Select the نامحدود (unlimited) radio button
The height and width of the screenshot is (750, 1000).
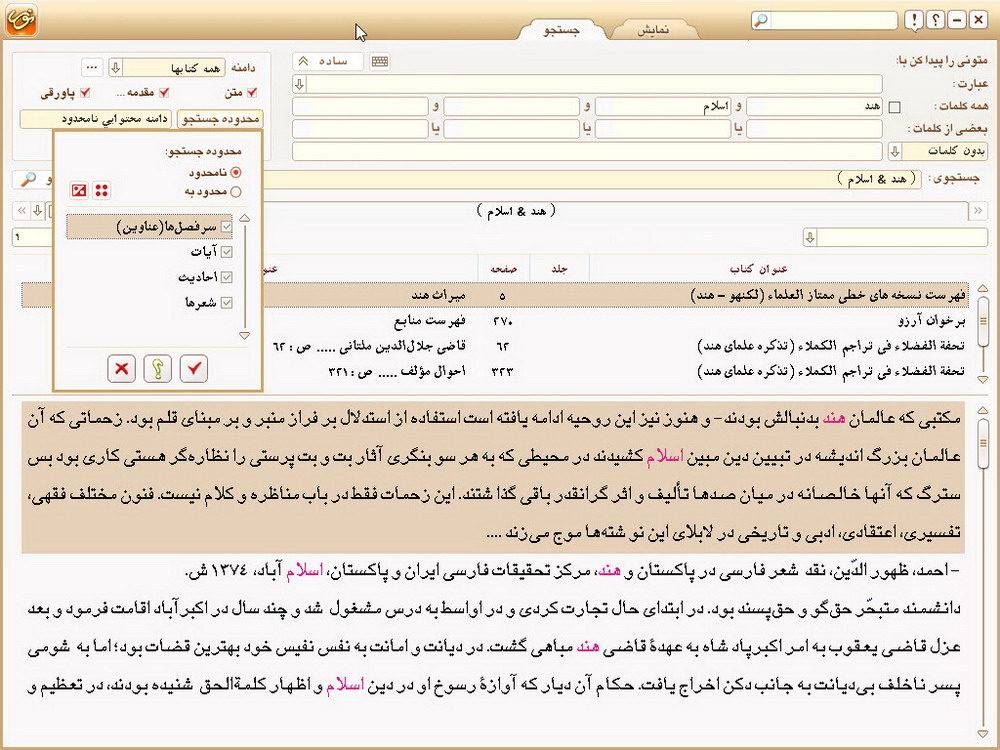[x=236, y=172]
